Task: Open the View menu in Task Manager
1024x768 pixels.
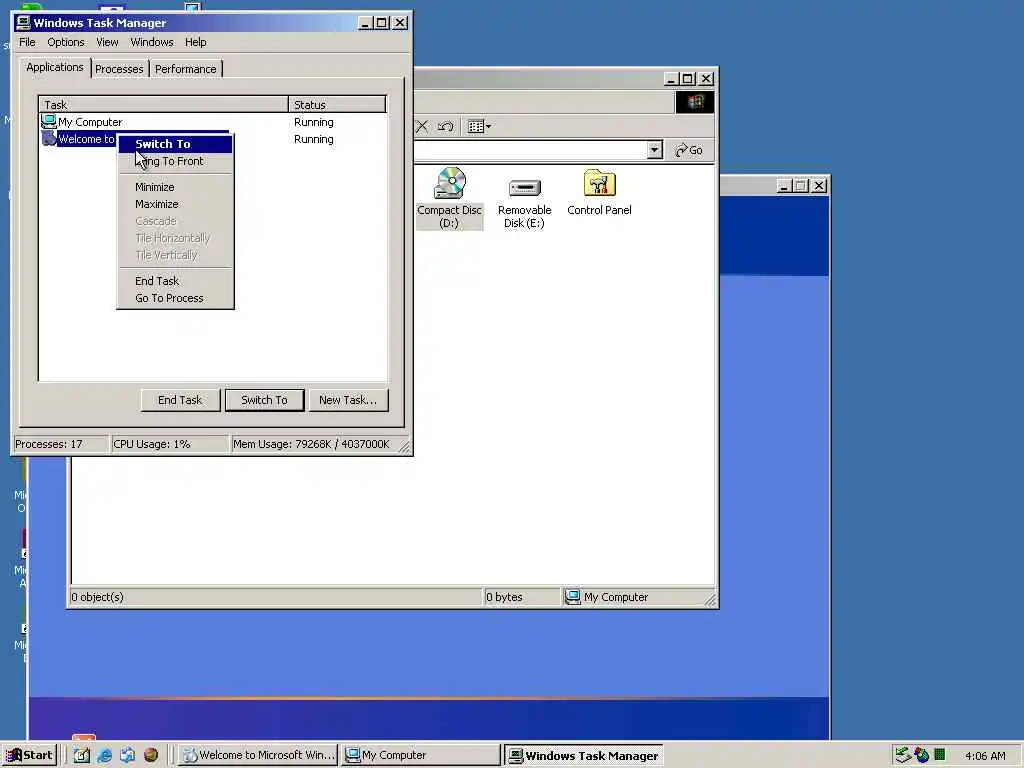Action: click(x=107, y=42)
